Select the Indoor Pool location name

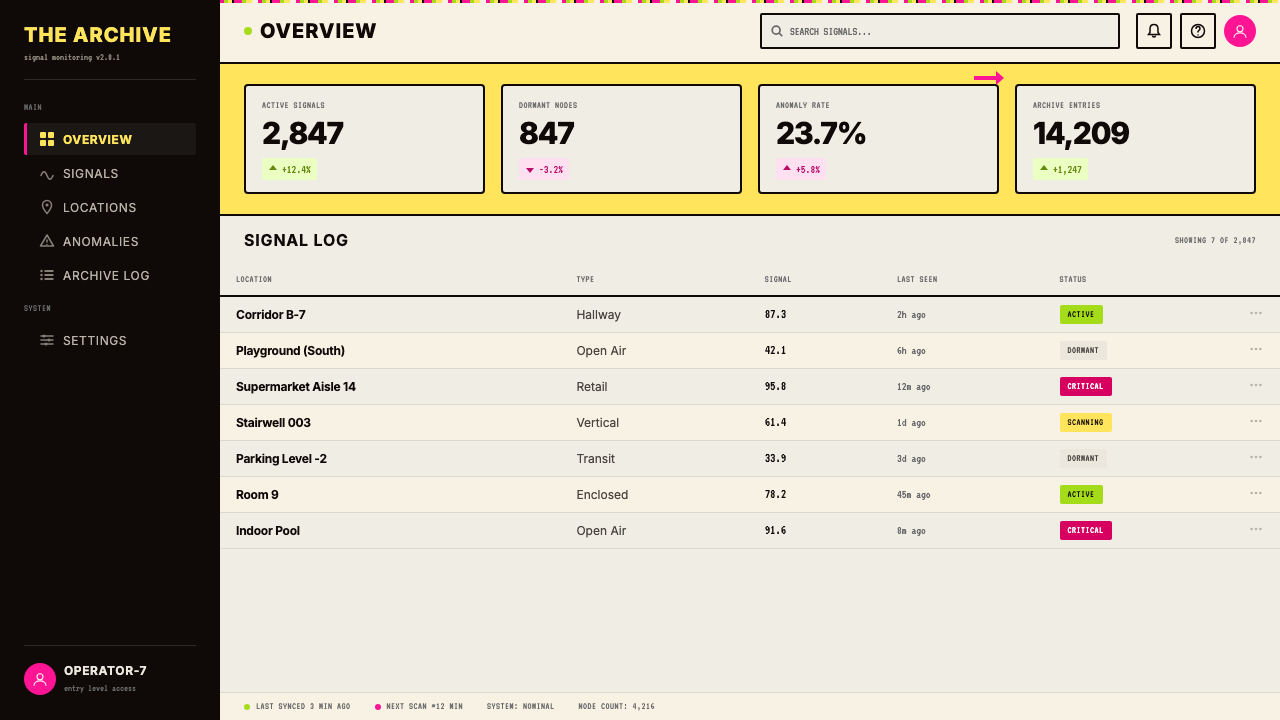pos(268,530)
